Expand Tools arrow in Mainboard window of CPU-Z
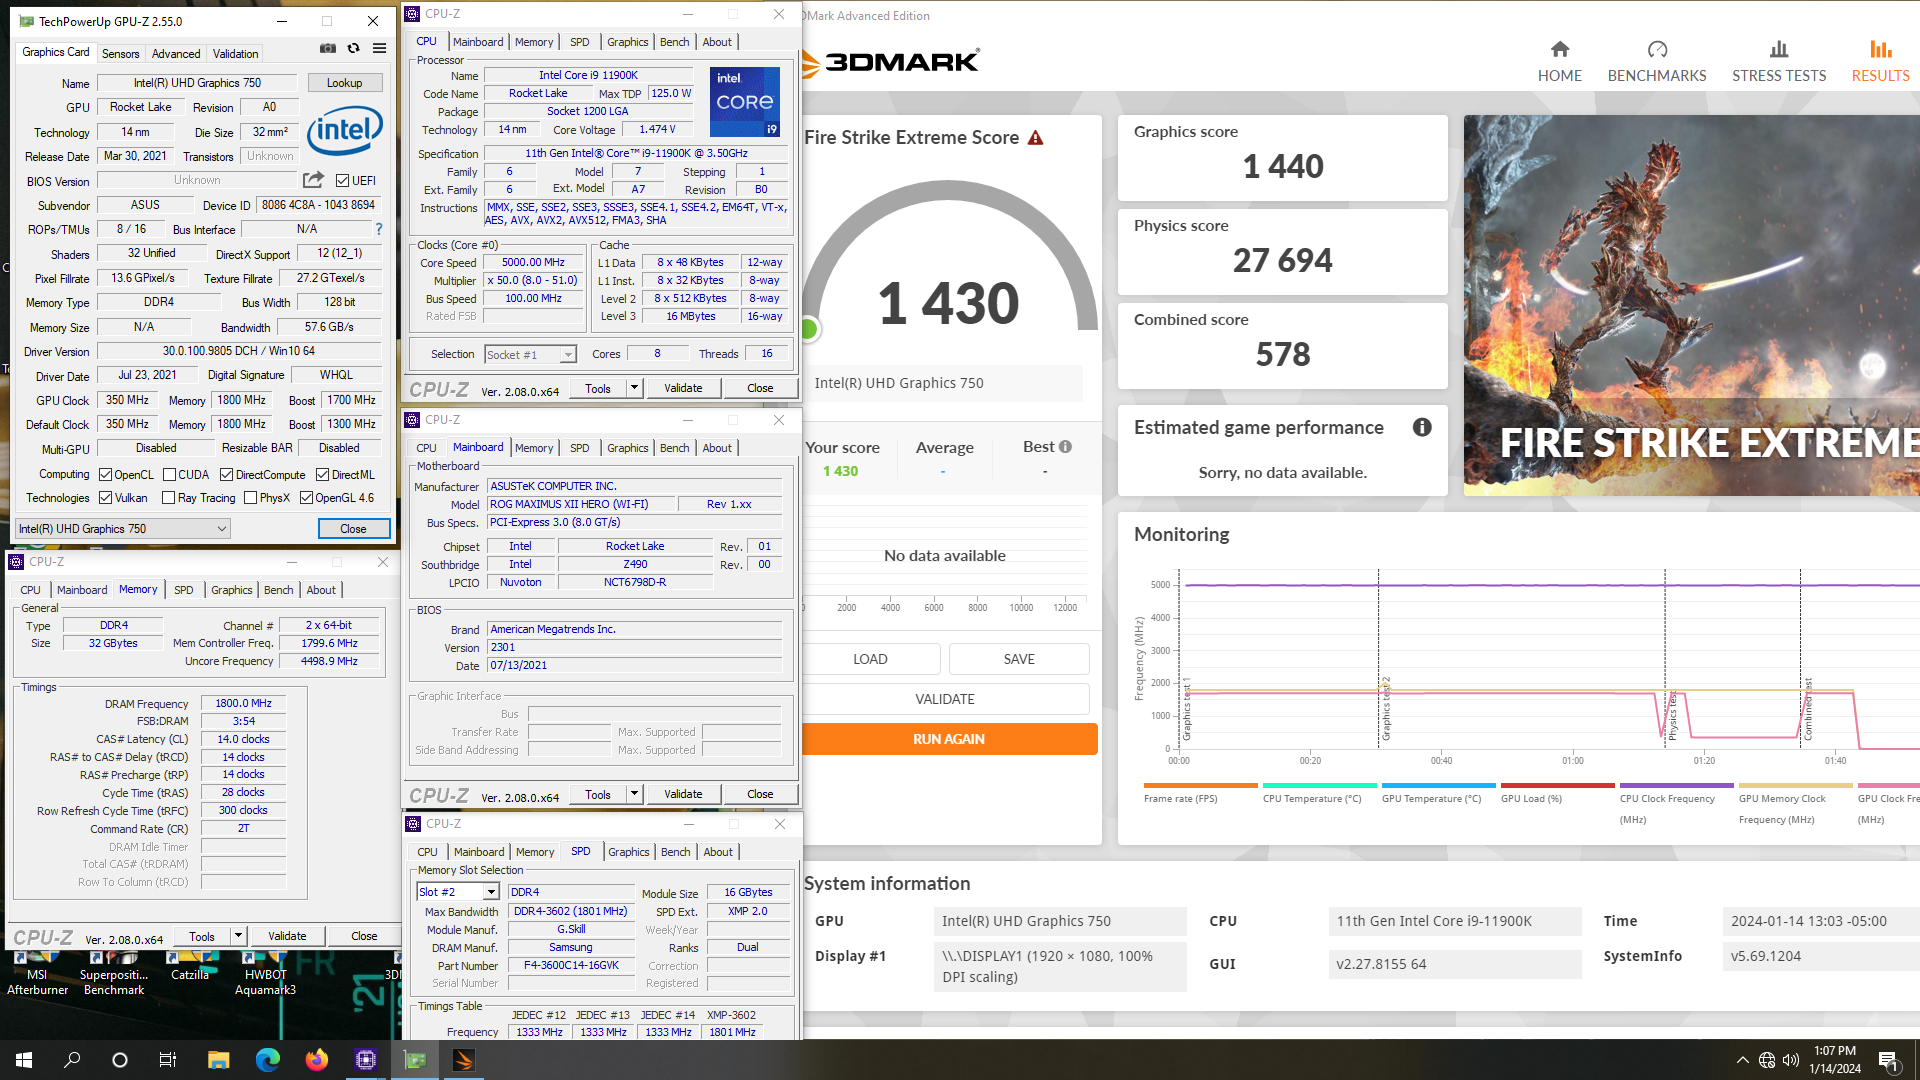 634,794
